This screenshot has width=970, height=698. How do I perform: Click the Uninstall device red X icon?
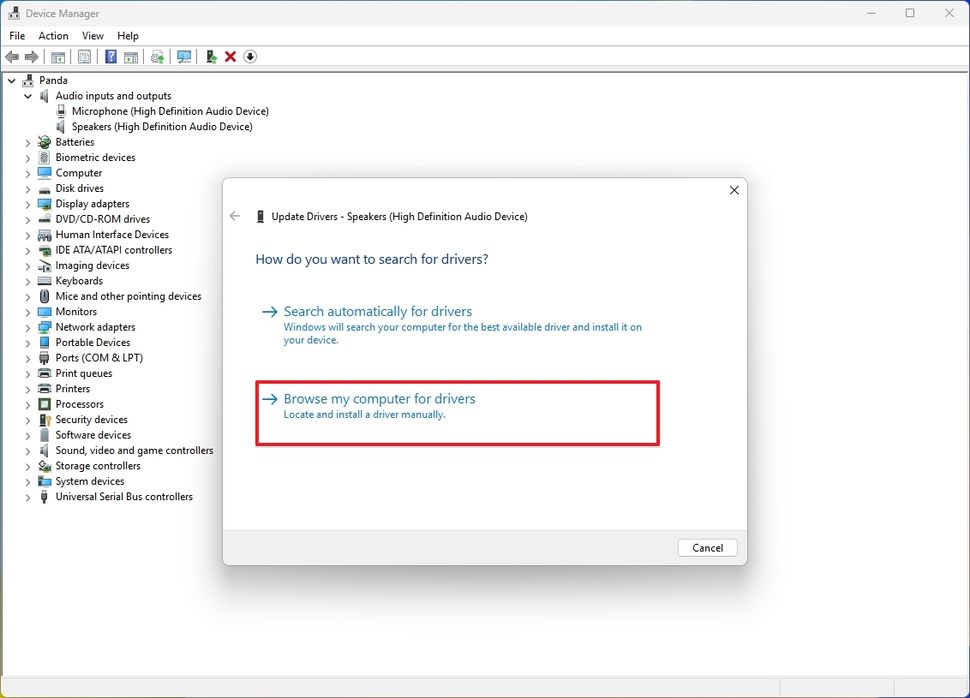point(229,56)
